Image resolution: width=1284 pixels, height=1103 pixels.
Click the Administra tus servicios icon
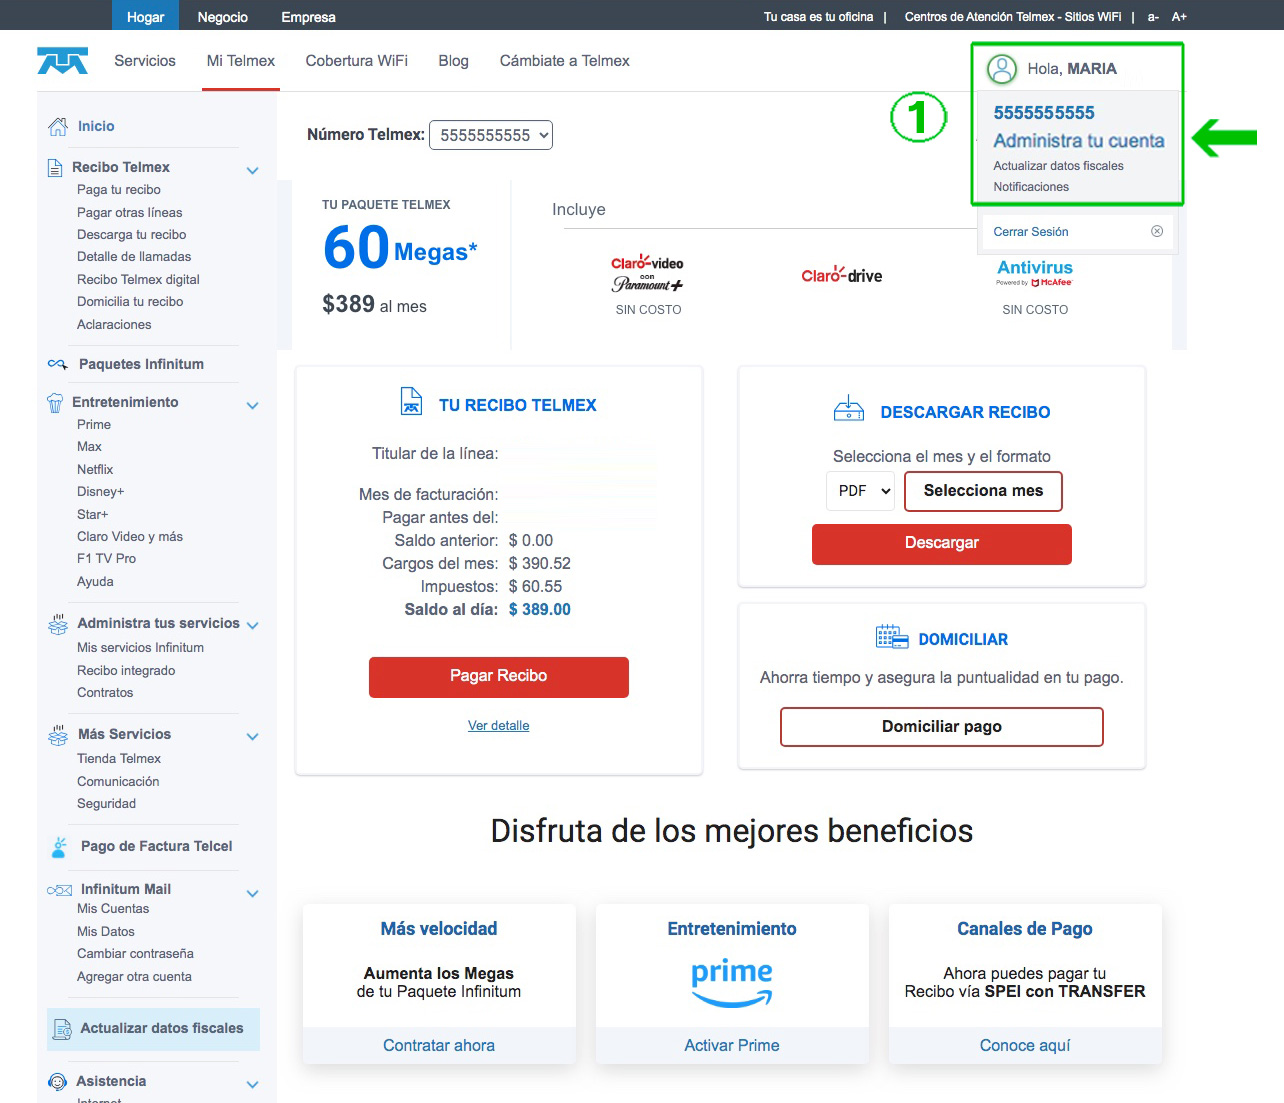[x=58, y=624]
